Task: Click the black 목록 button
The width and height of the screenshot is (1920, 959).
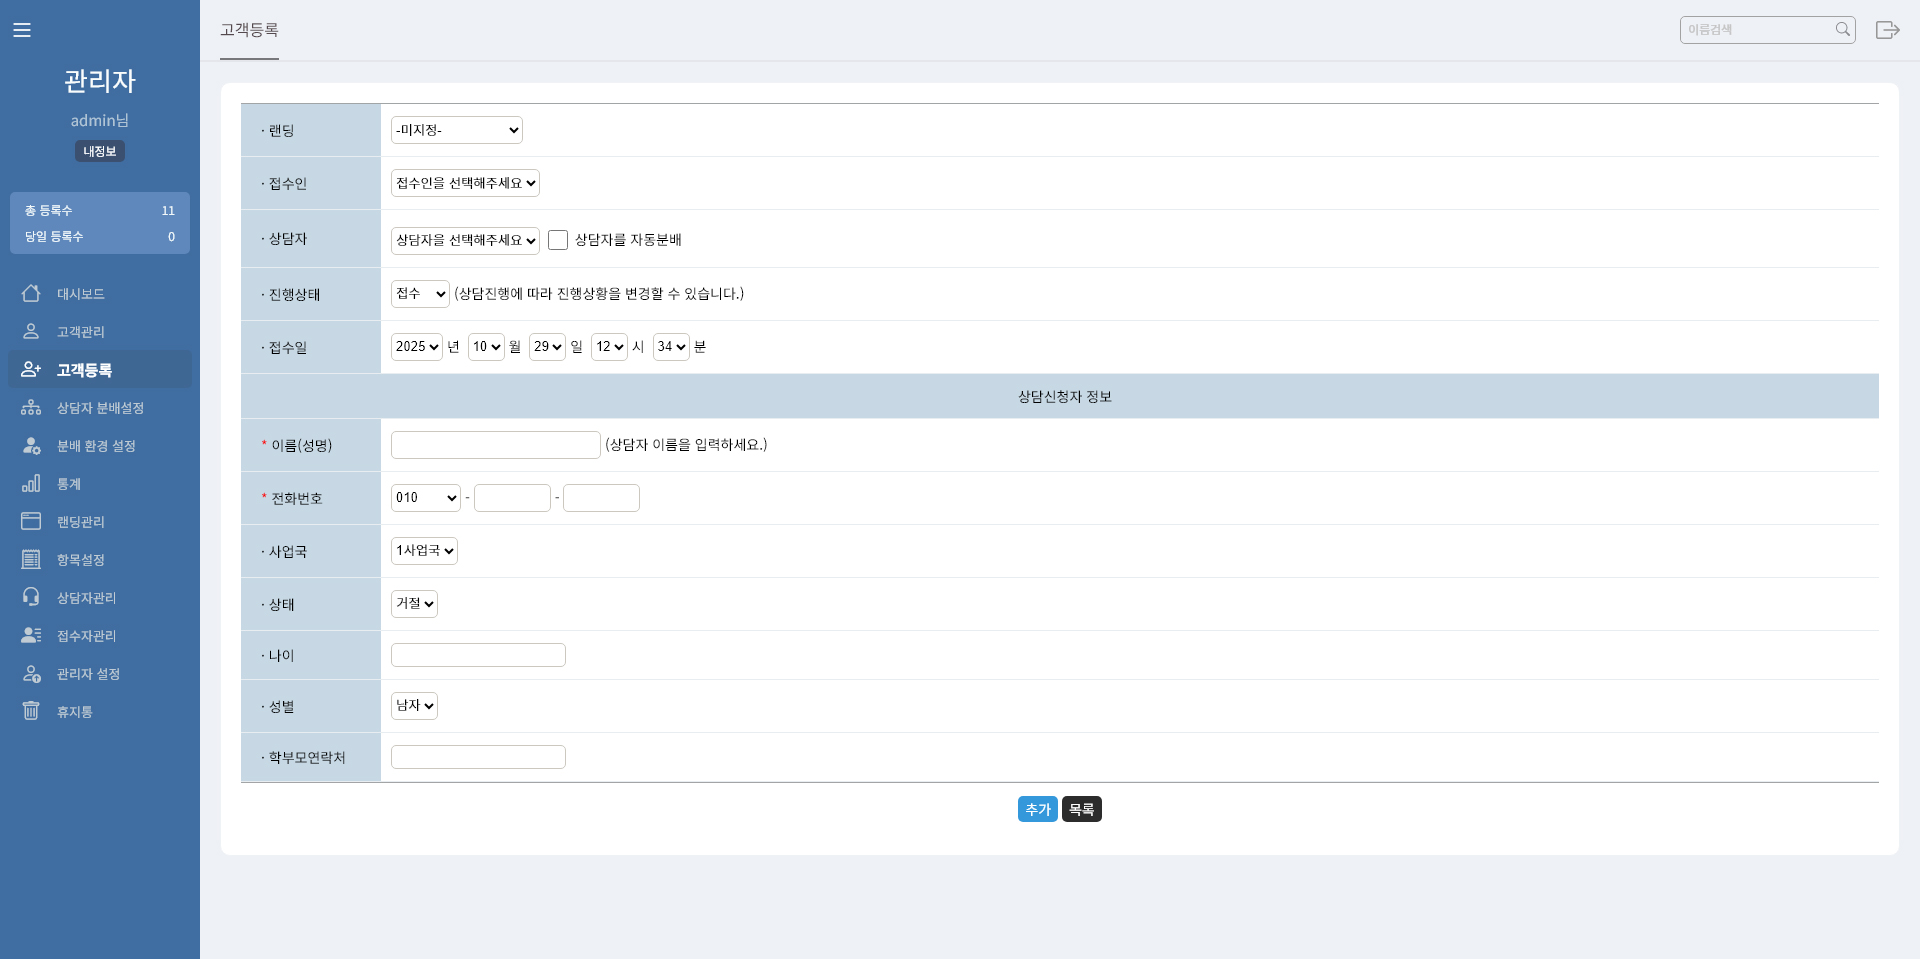Action: click(x=1081, y=809)
